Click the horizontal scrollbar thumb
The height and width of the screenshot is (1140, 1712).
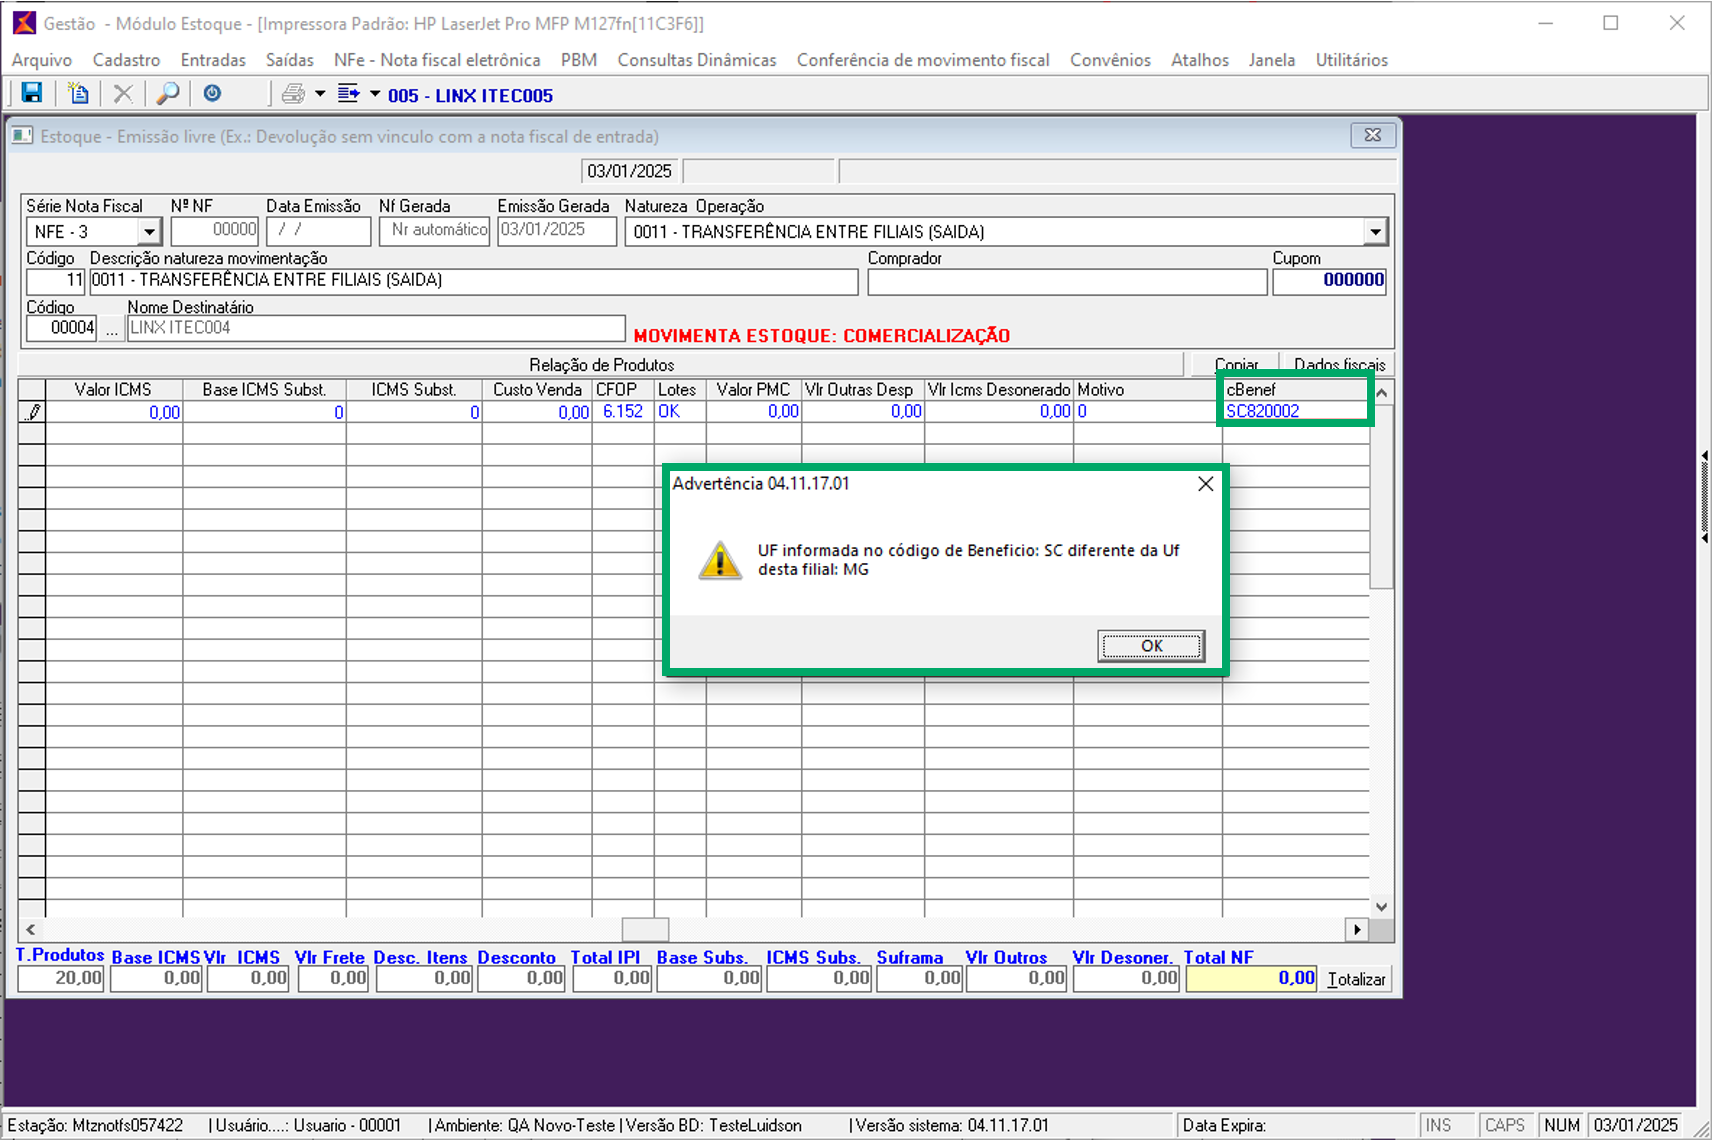[x=645, y=929]
